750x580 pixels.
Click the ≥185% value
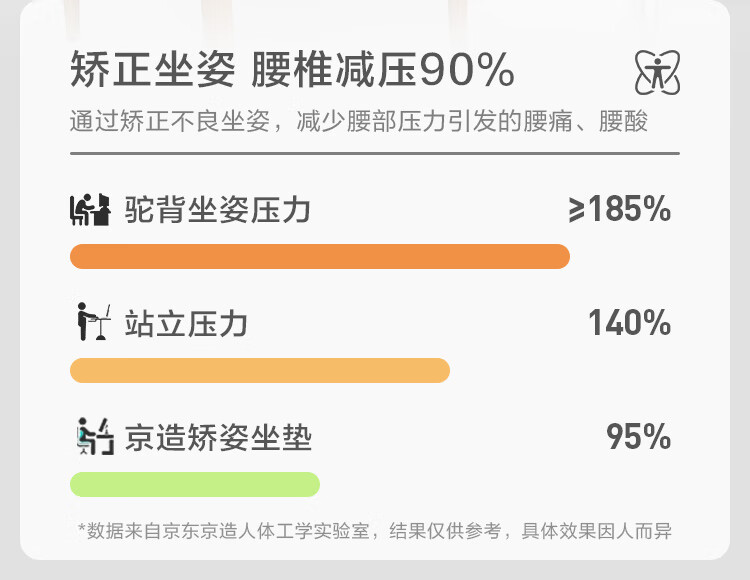(620, 209)
